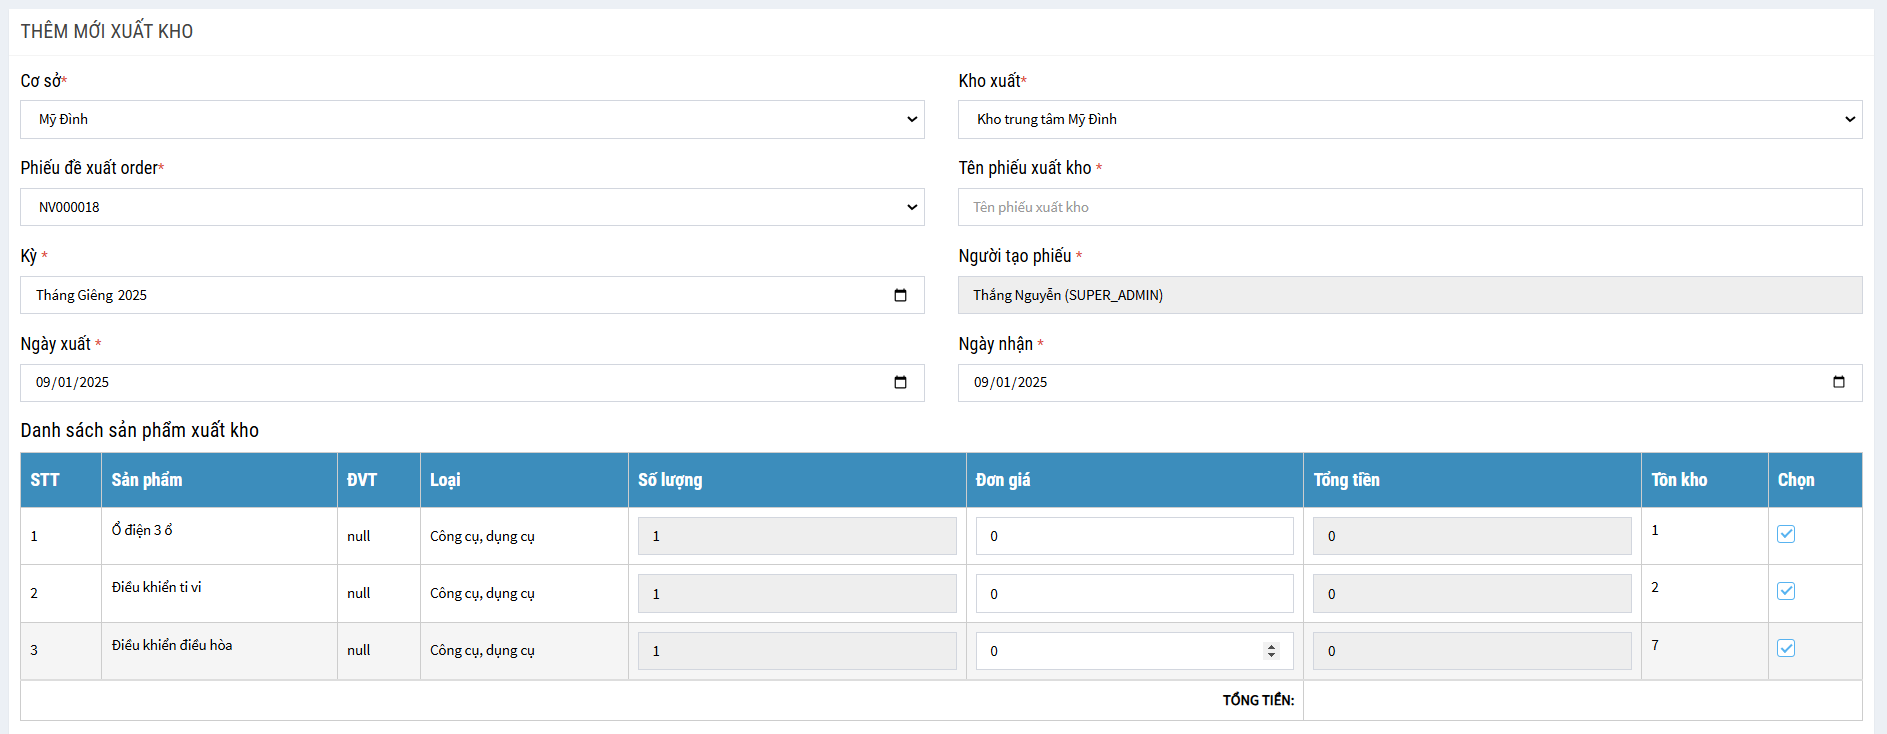Click the Tồn kho column header
1887x734 pixels.
point(1679,480)
